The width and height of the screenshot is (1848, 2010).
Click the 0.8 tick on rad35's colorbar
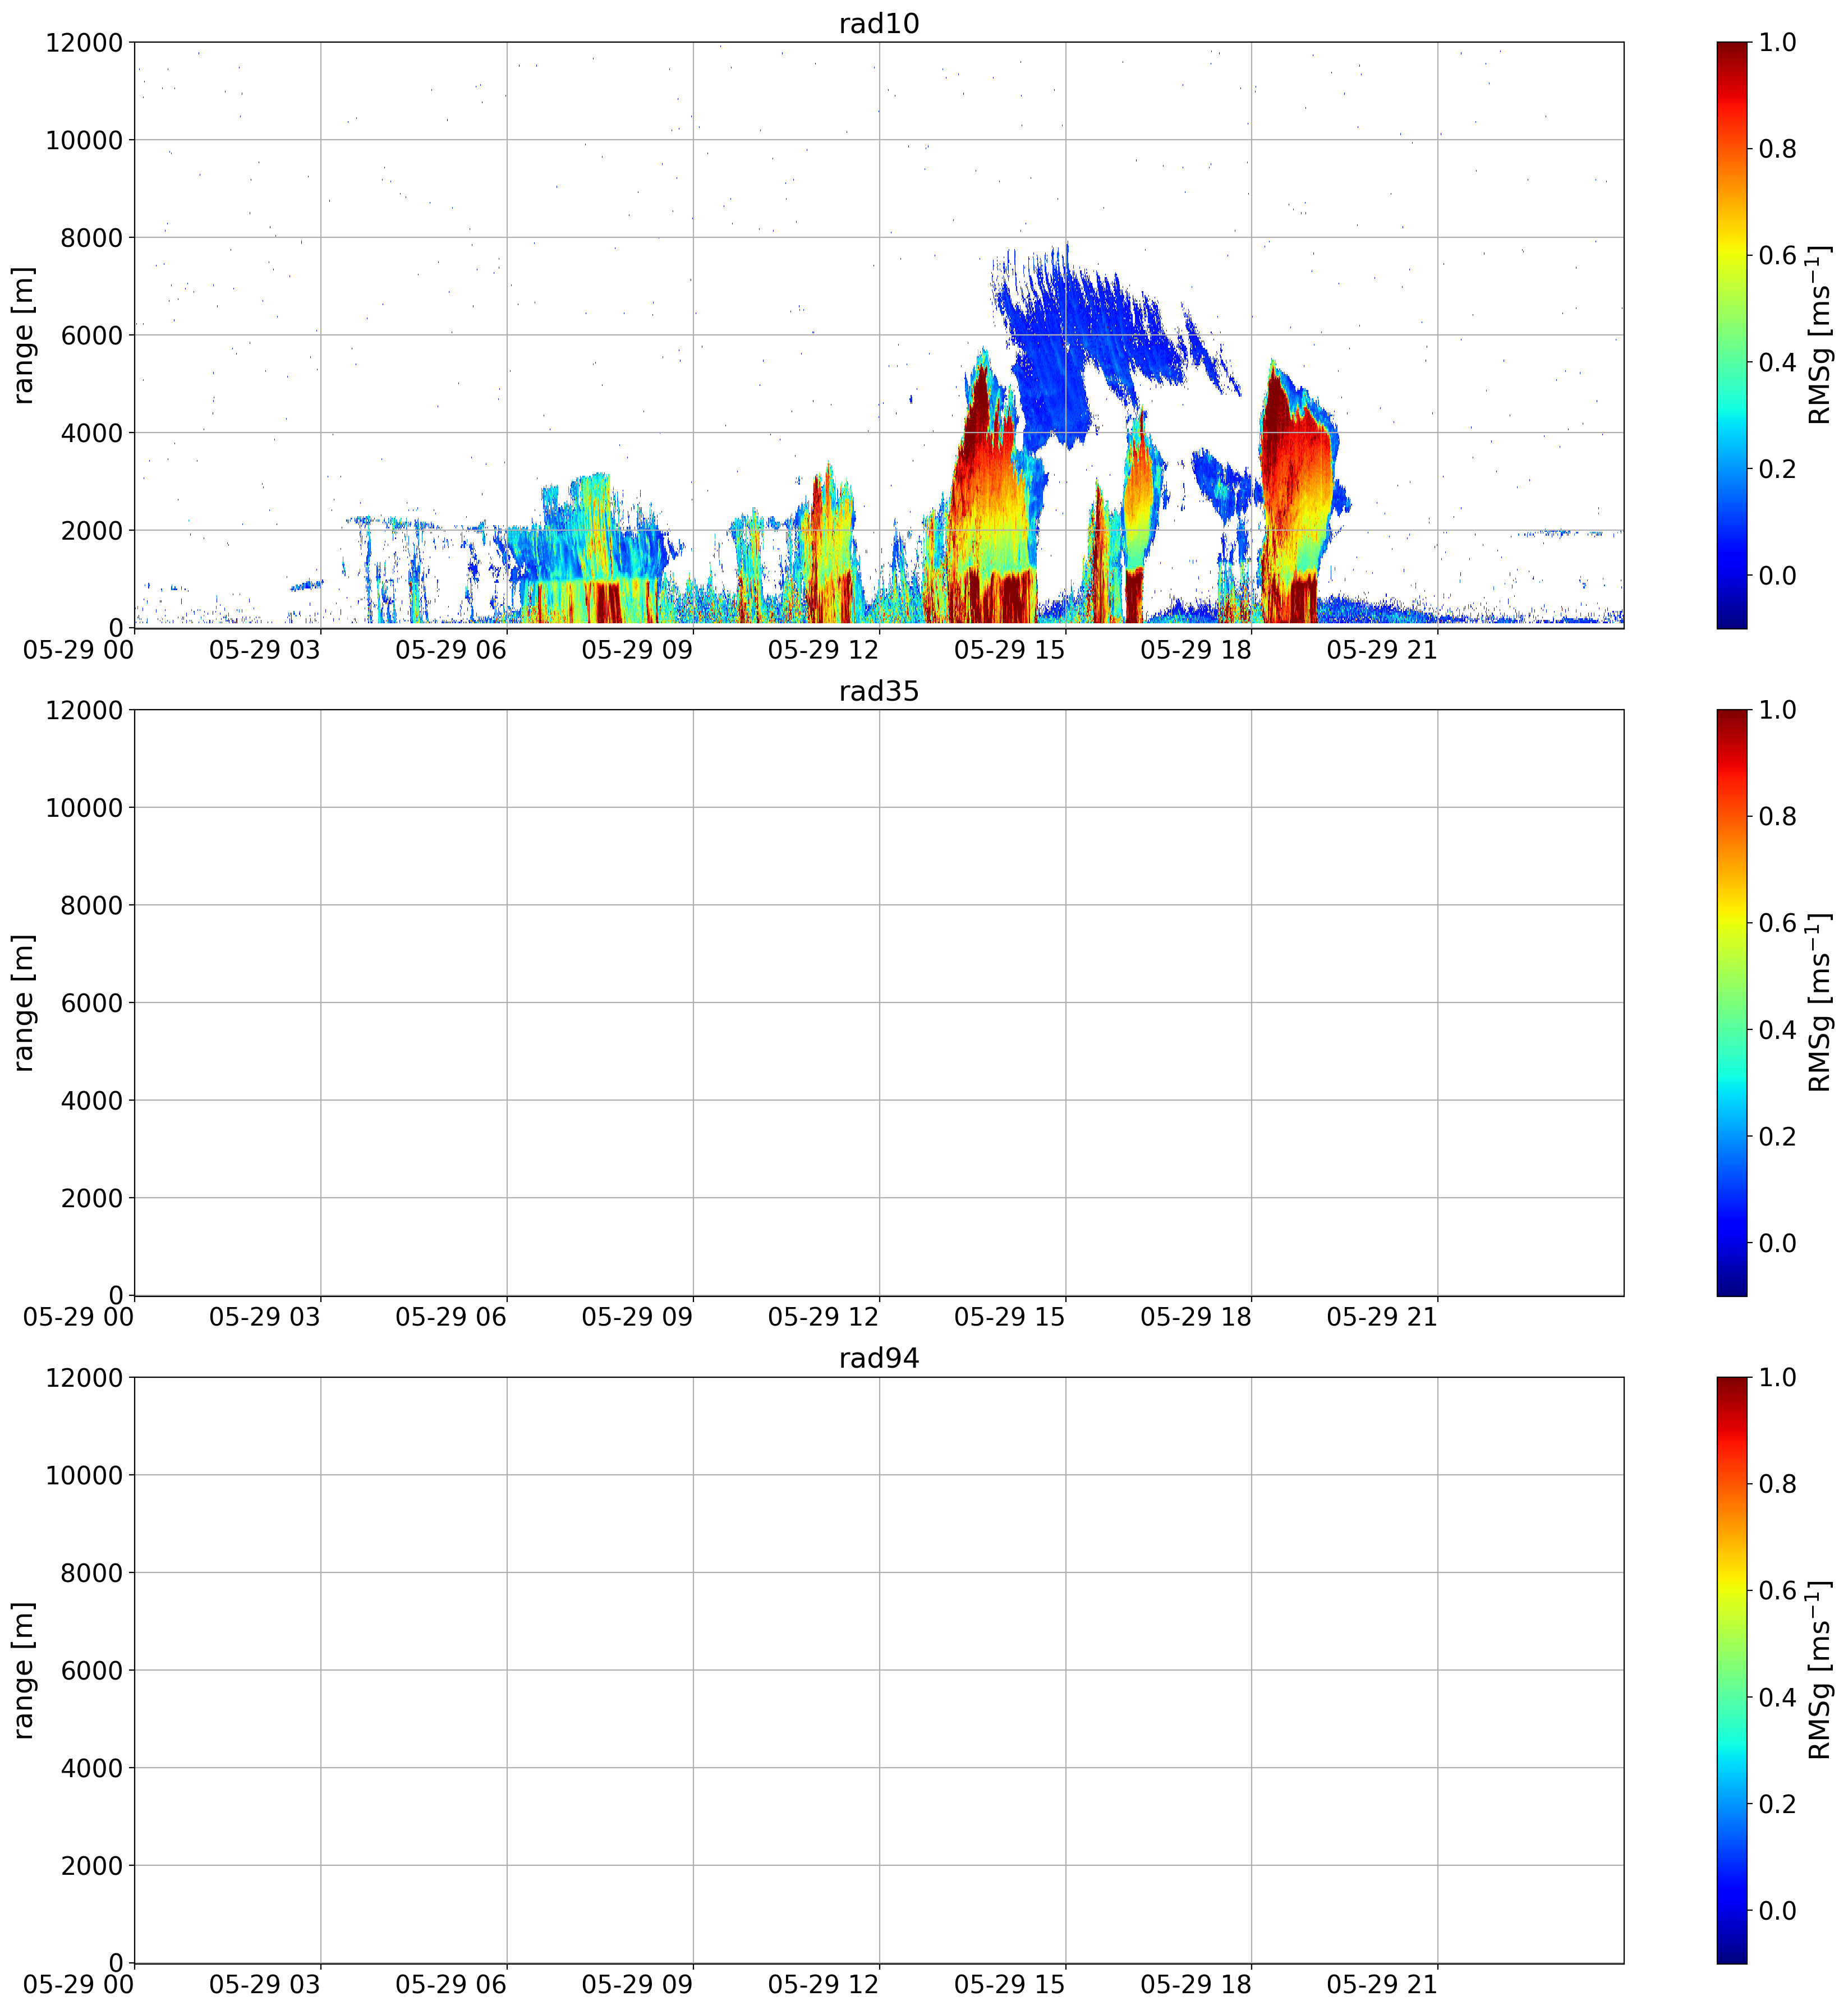1777,817
